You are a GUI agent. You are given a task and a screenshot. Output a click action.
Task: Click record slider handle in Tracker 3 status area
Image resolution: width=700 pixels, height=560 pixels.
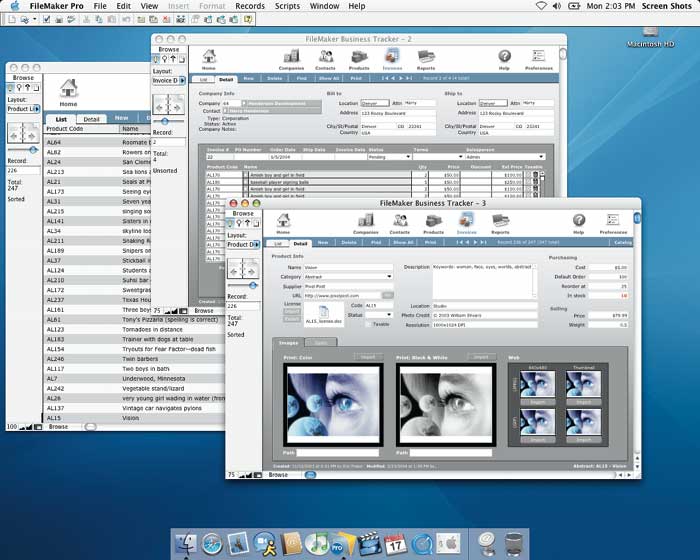253,285
